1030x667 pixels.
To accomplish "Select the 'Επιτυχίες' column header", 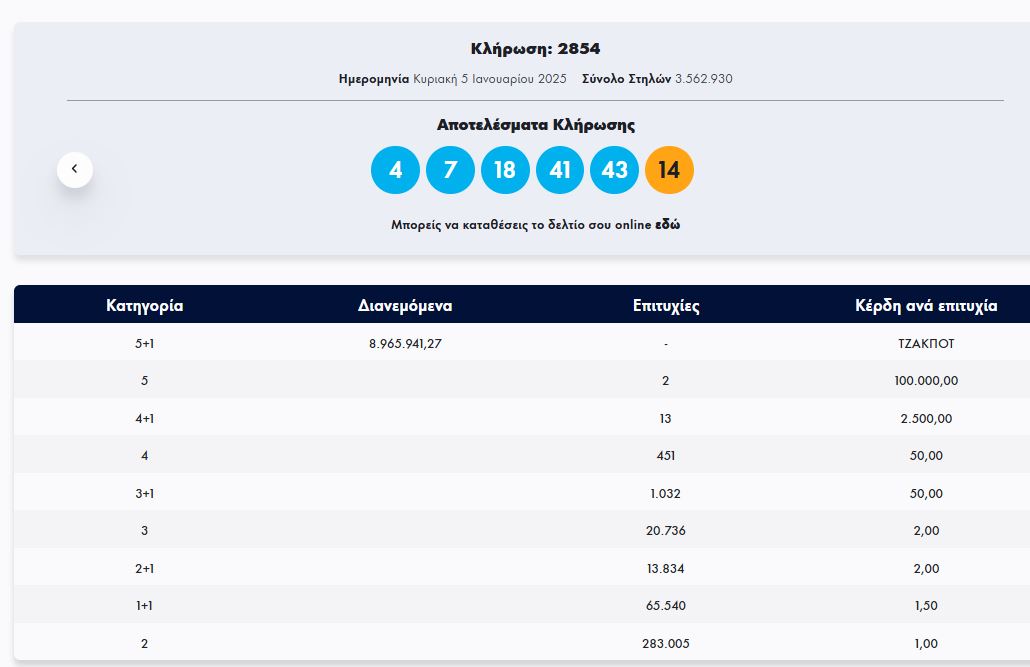I will click(666, 306).
